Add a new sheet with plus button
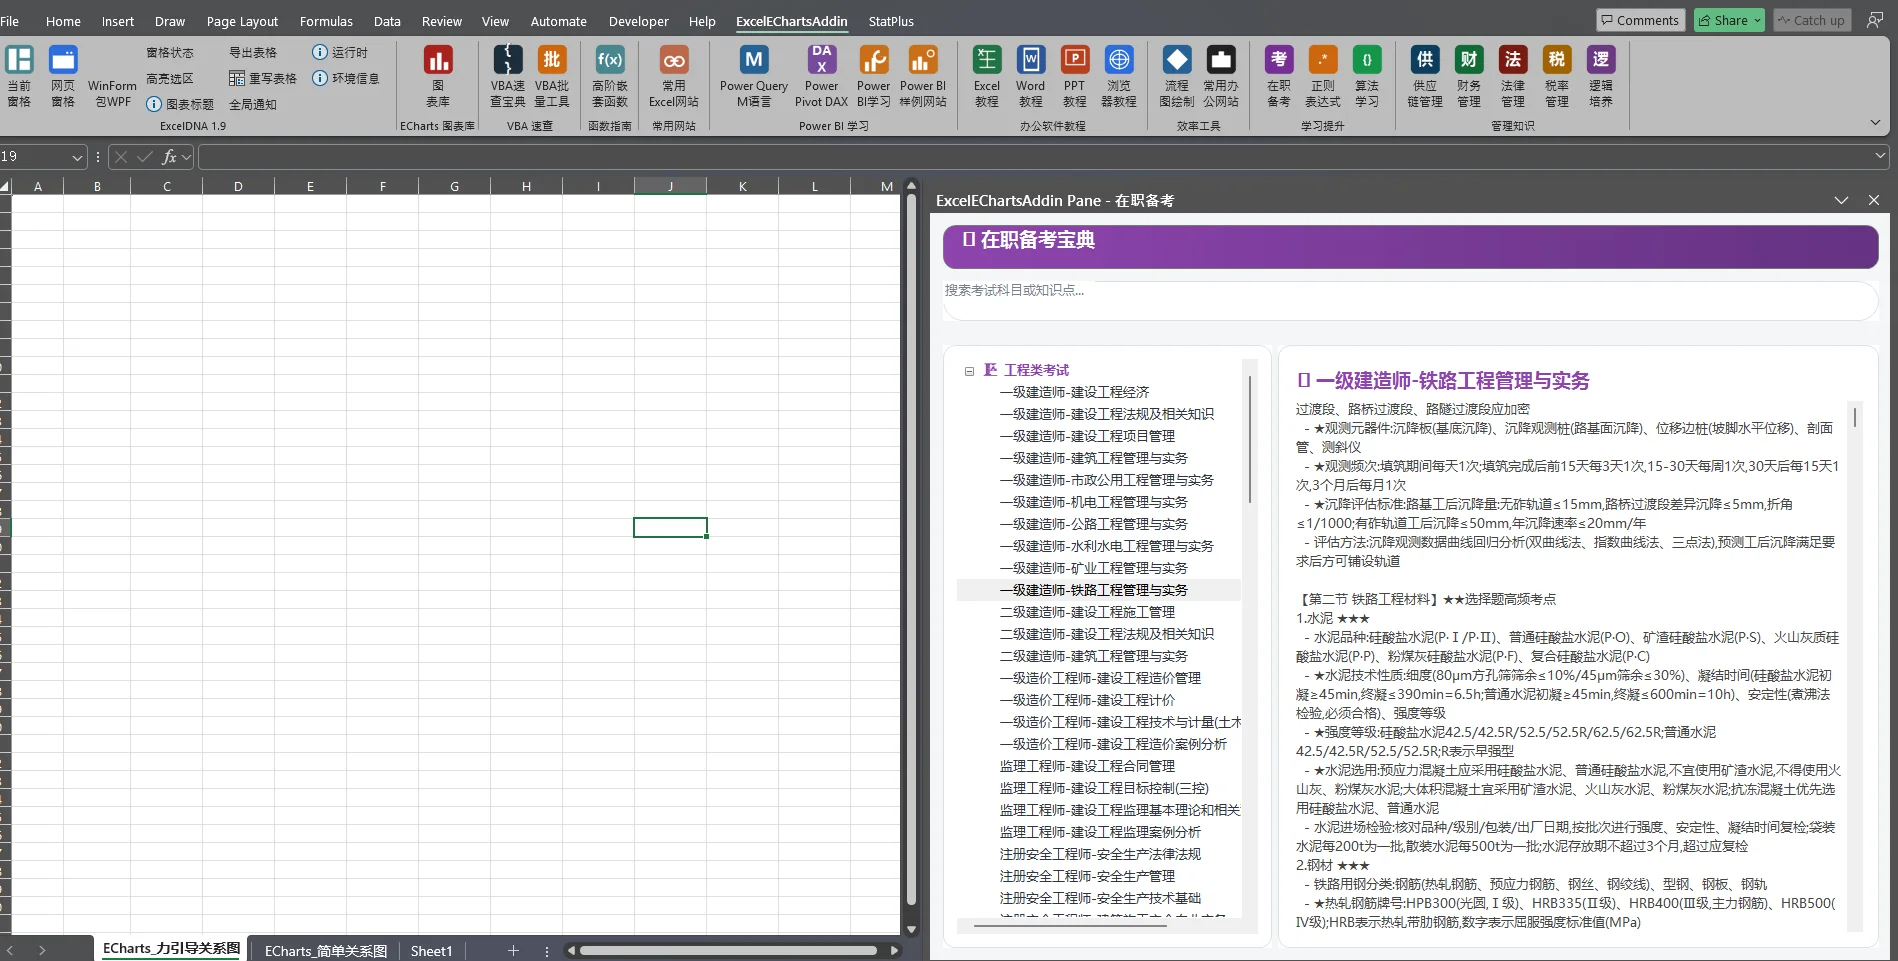The width and height of the screenshot is (1898, 961). pyautogui.click(x=513, y=951)
